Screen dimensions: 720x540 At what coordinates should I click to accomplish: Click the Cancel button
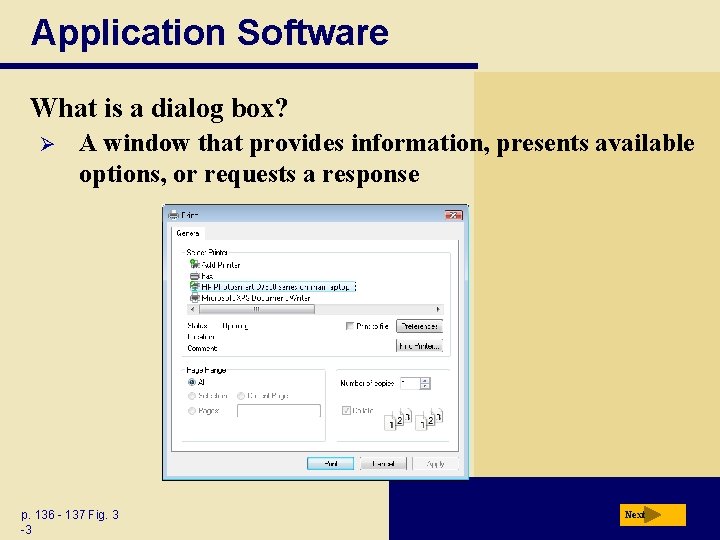click(383, 464)
